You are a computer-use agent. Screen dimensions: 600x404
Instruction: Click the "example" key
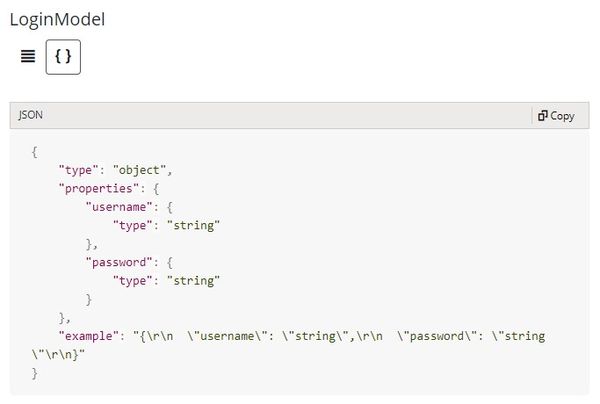[89, 336]
